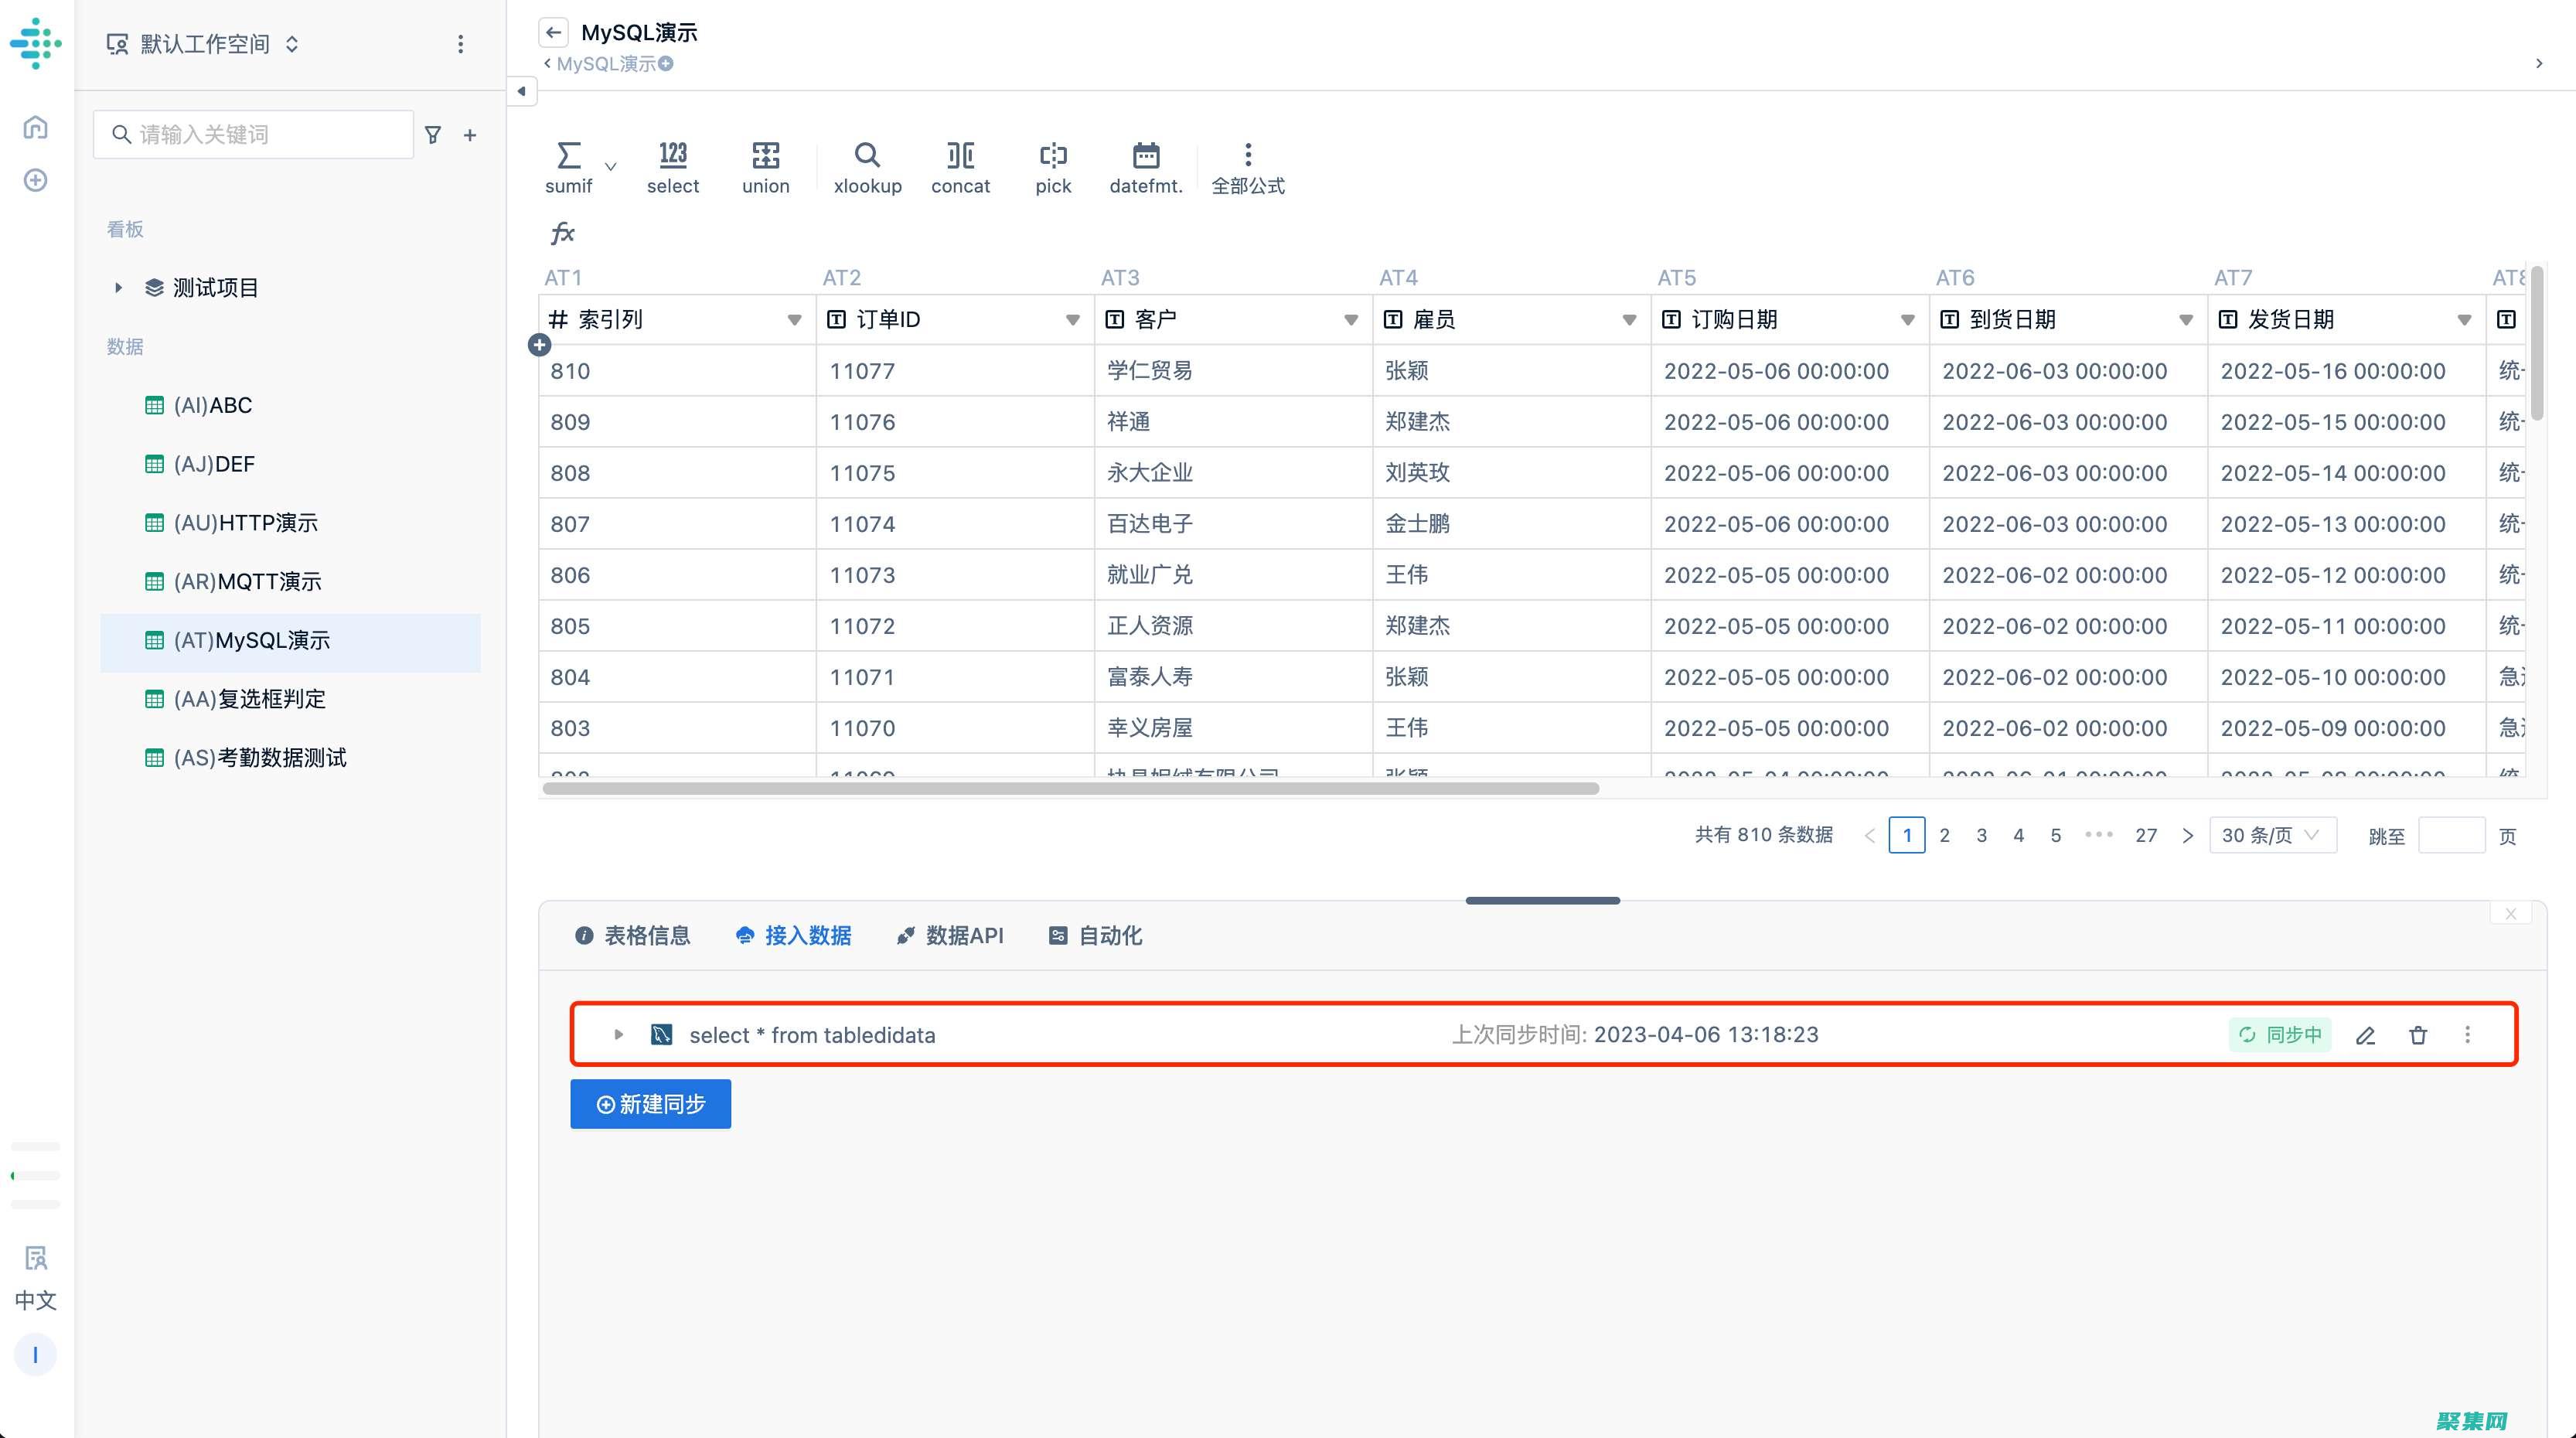Open the 订单ID column dropdown arrow
Screen dimensions: 2576x1438
1072,320
